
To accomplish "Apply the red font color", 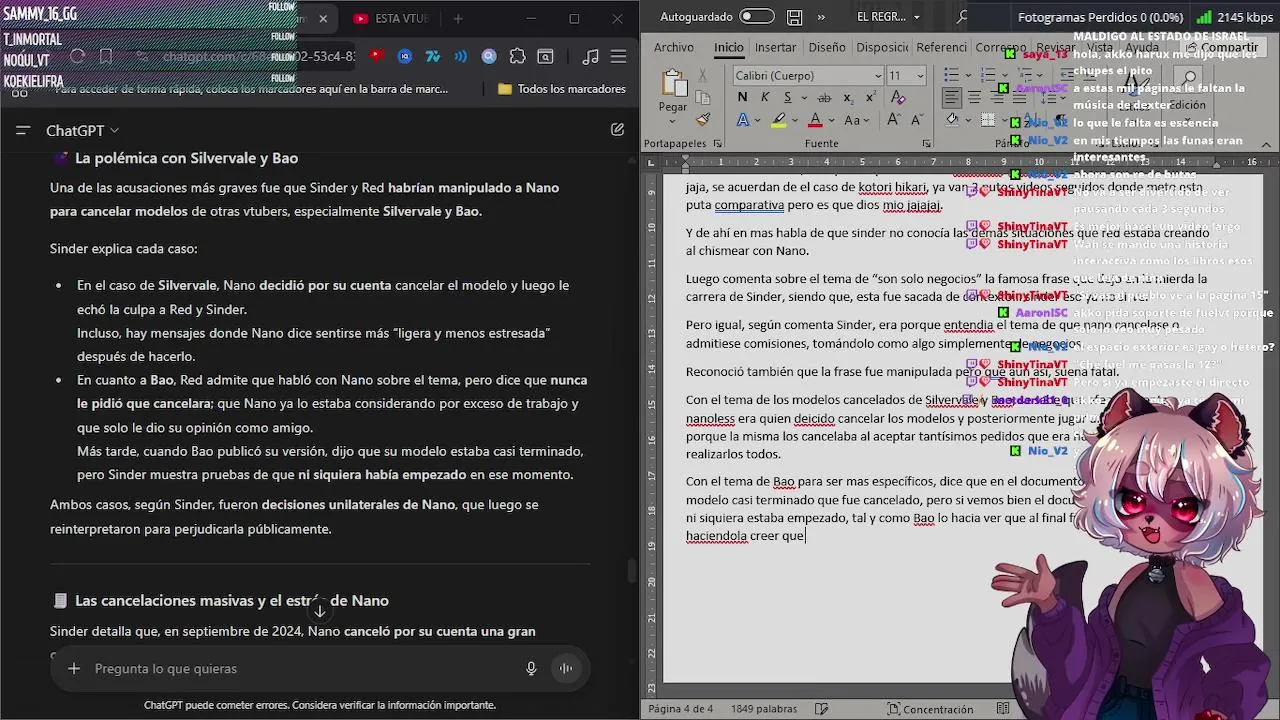I will 815,120.
